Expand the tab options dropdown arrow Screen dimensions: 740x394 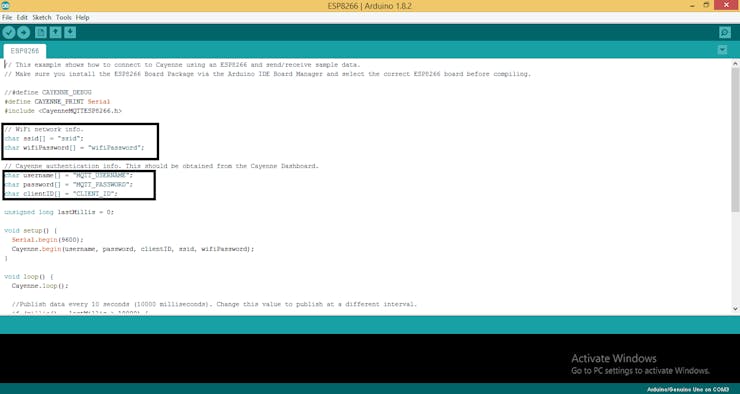click(723, 50)
